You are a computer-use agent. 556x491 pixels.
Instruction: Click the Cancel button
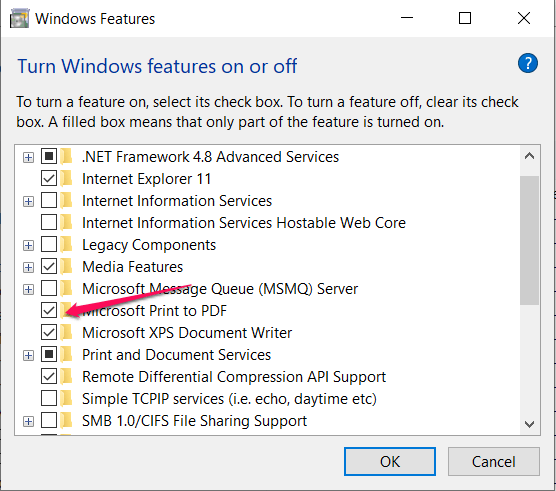pos(494,462)
